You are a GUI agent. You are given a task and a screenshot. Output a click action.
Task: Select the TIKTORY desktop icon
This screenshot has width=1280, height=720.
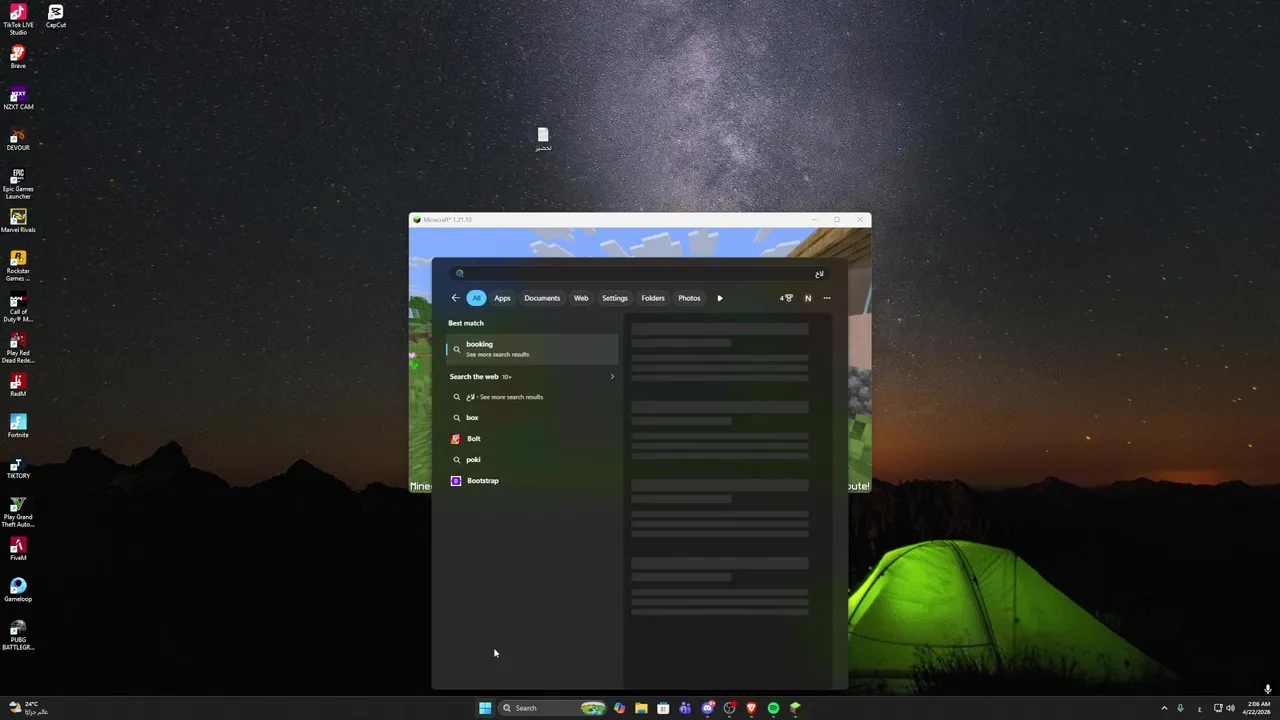tap(18, 468)
